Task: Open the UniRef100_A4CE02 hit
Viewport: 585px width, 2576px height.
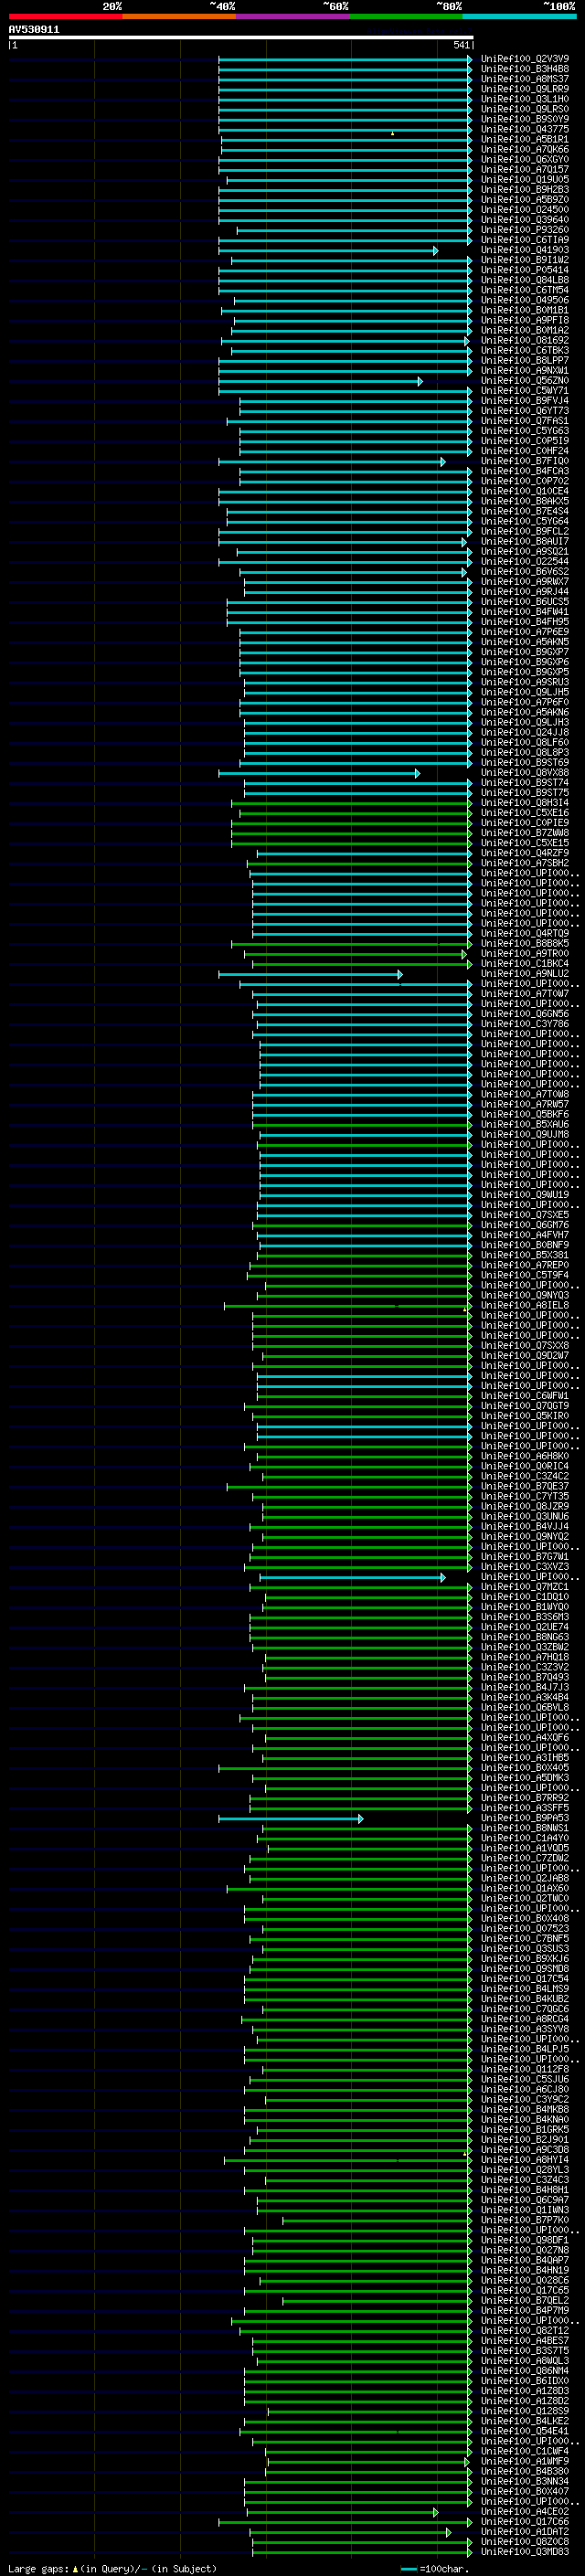Action: tap(525, 2512)
